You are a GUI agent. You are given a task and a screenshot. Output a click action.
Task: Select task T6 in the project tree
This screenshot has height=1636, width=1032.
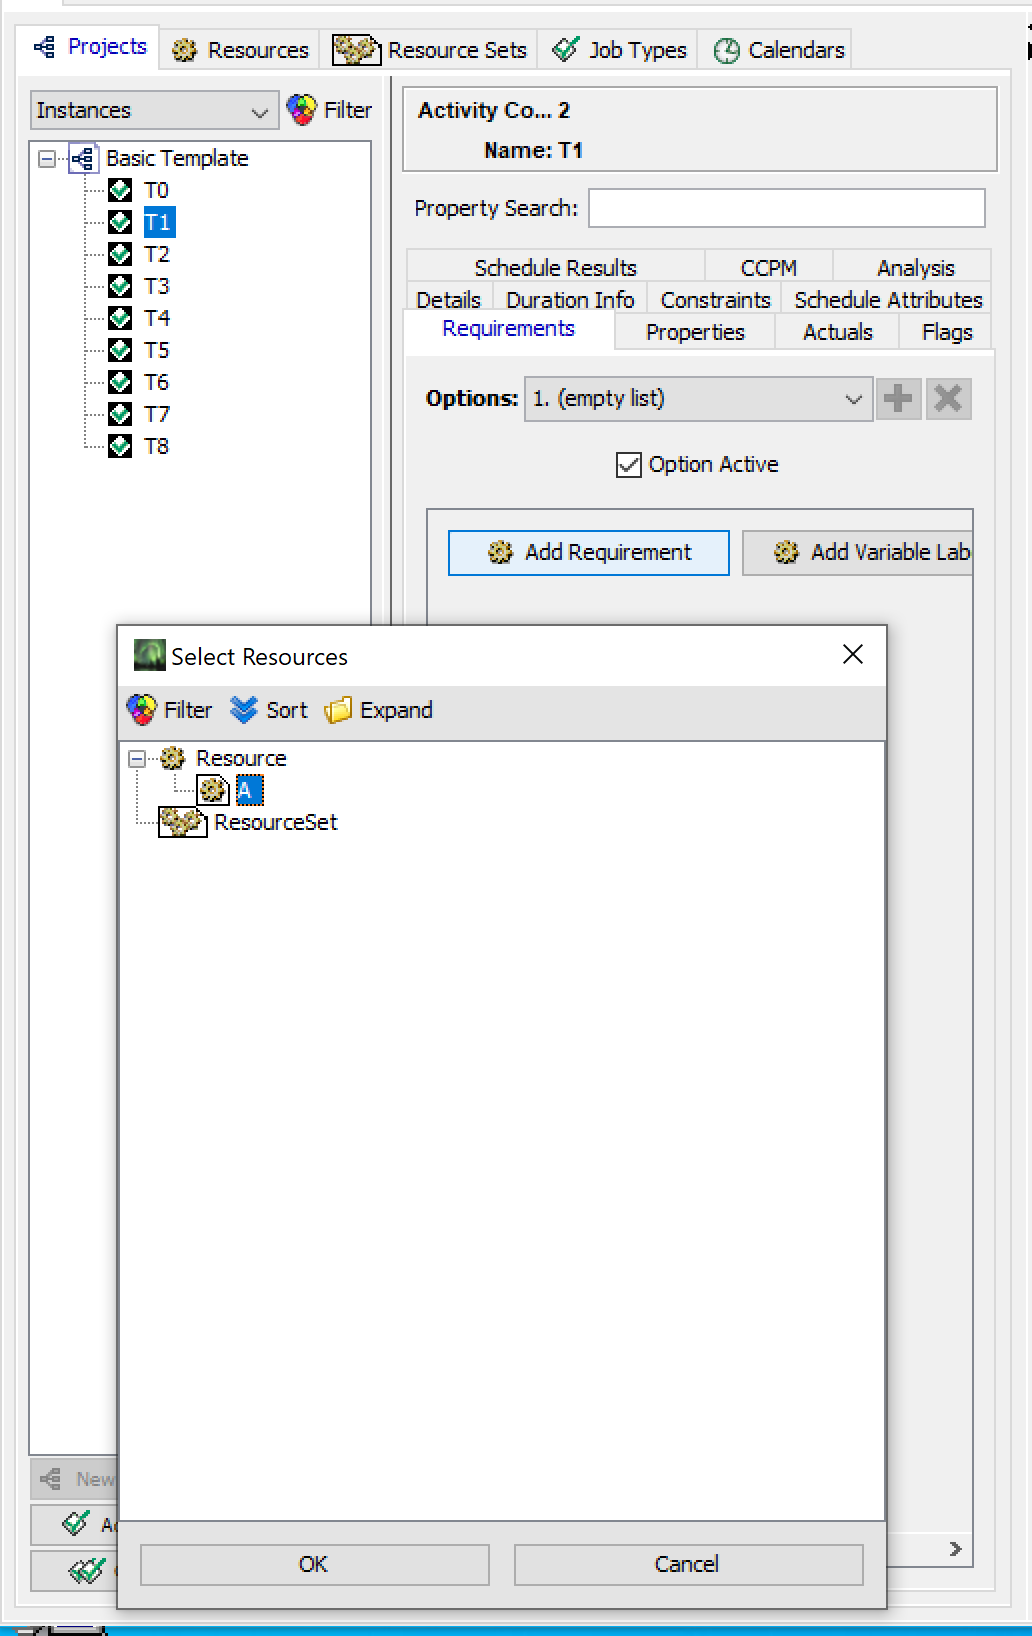pyautogui.click(x=156, y=382)
